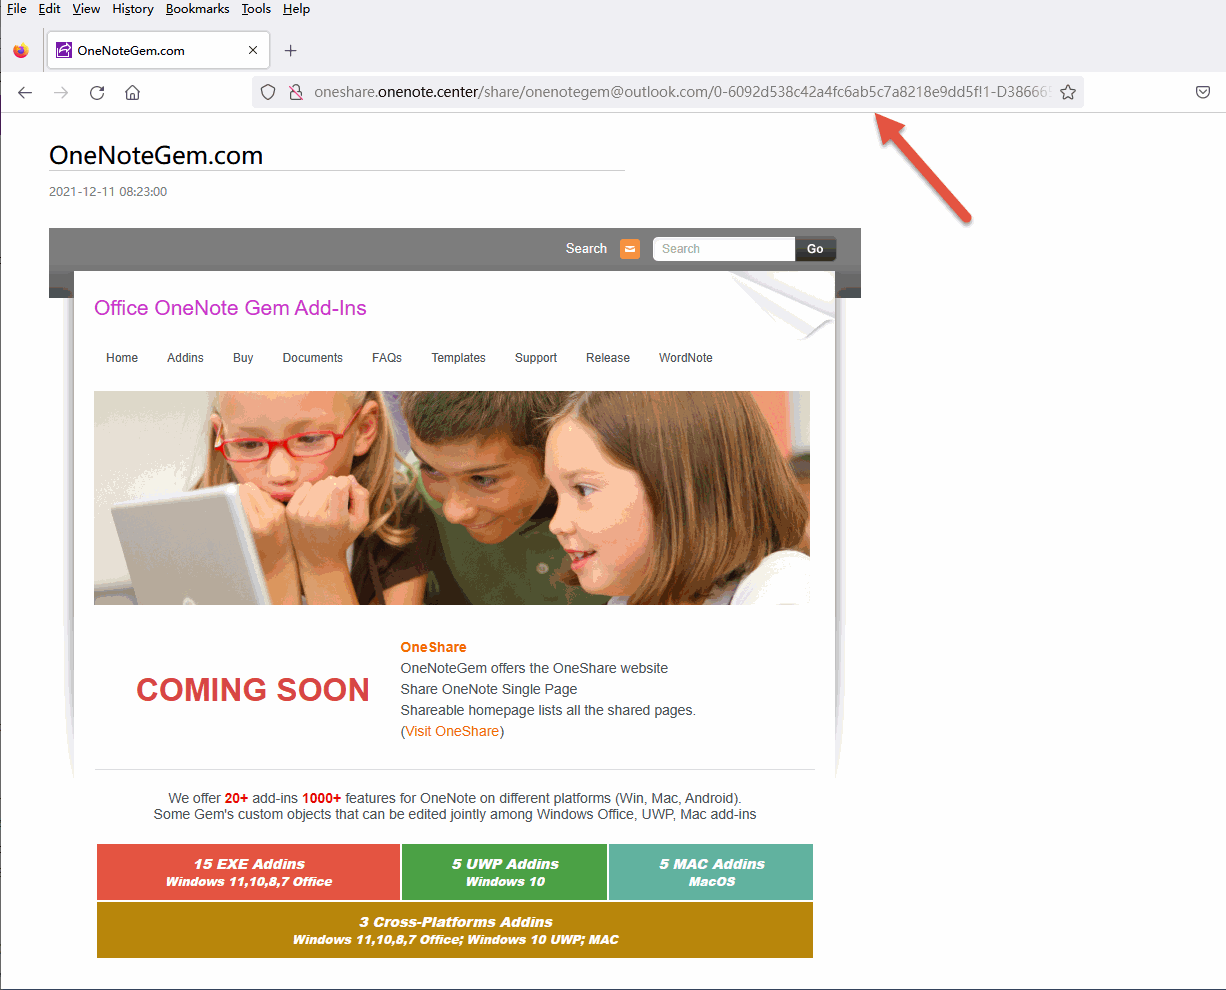Image resolution: width=1226 pixels, height=990 pixels.
Task: Open the FAQs nav link
Action: tap(387, 358)
